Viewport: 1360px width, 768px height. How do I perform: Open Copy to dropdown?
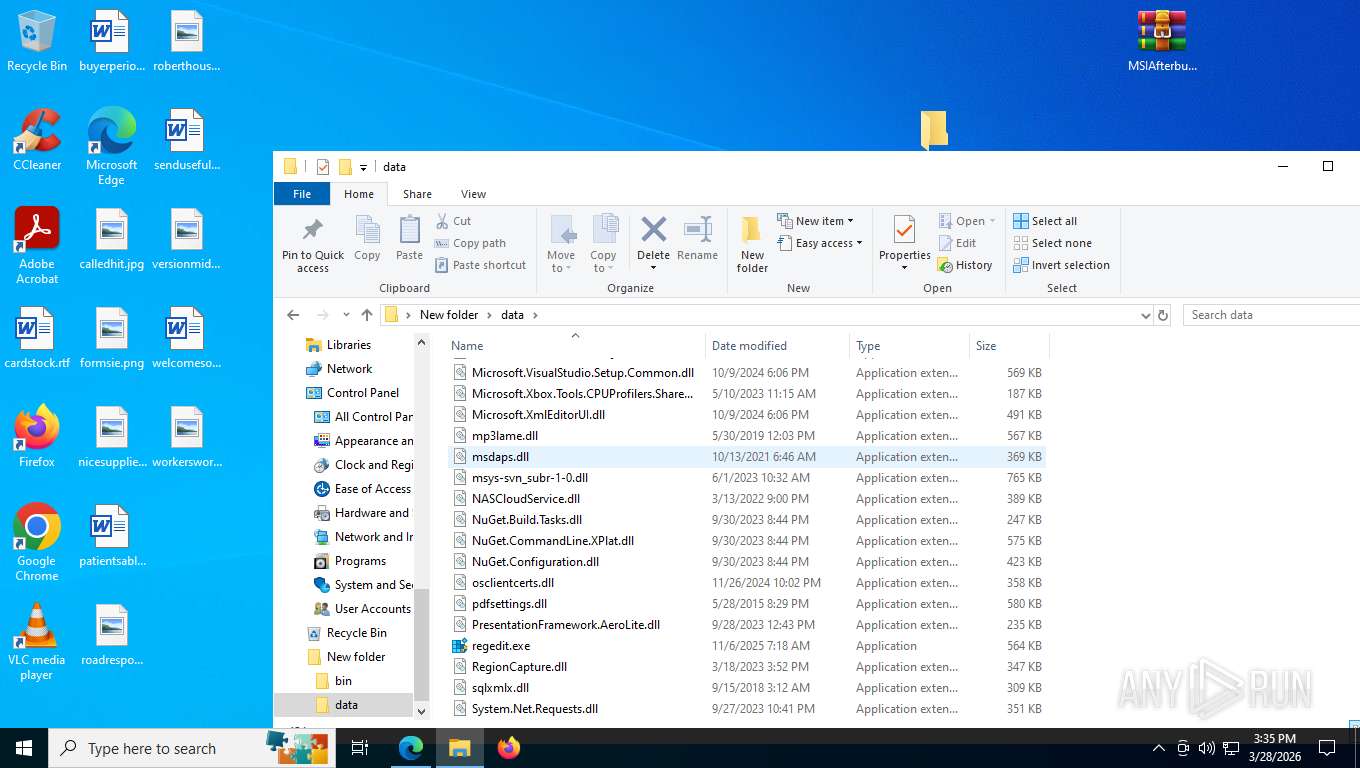click(603, 262)
